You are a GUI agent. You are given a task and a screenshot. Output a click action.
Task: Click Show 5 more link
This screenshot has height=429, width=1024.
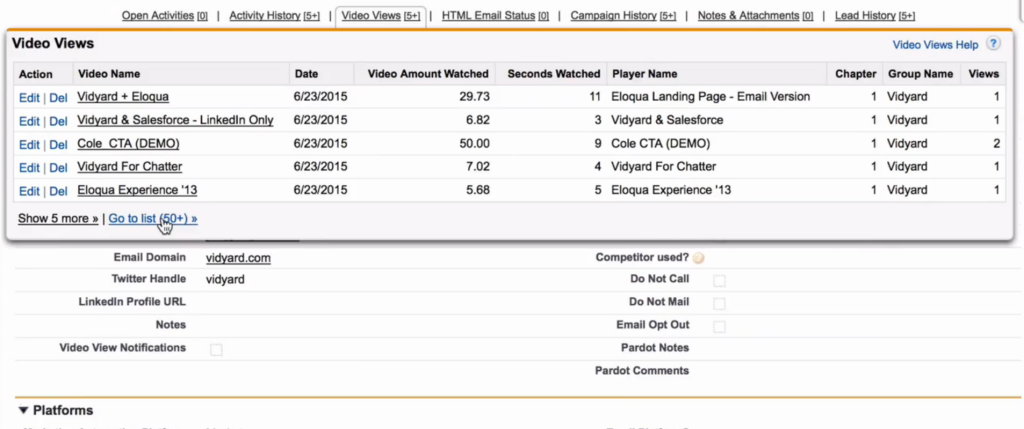(58, 218)
